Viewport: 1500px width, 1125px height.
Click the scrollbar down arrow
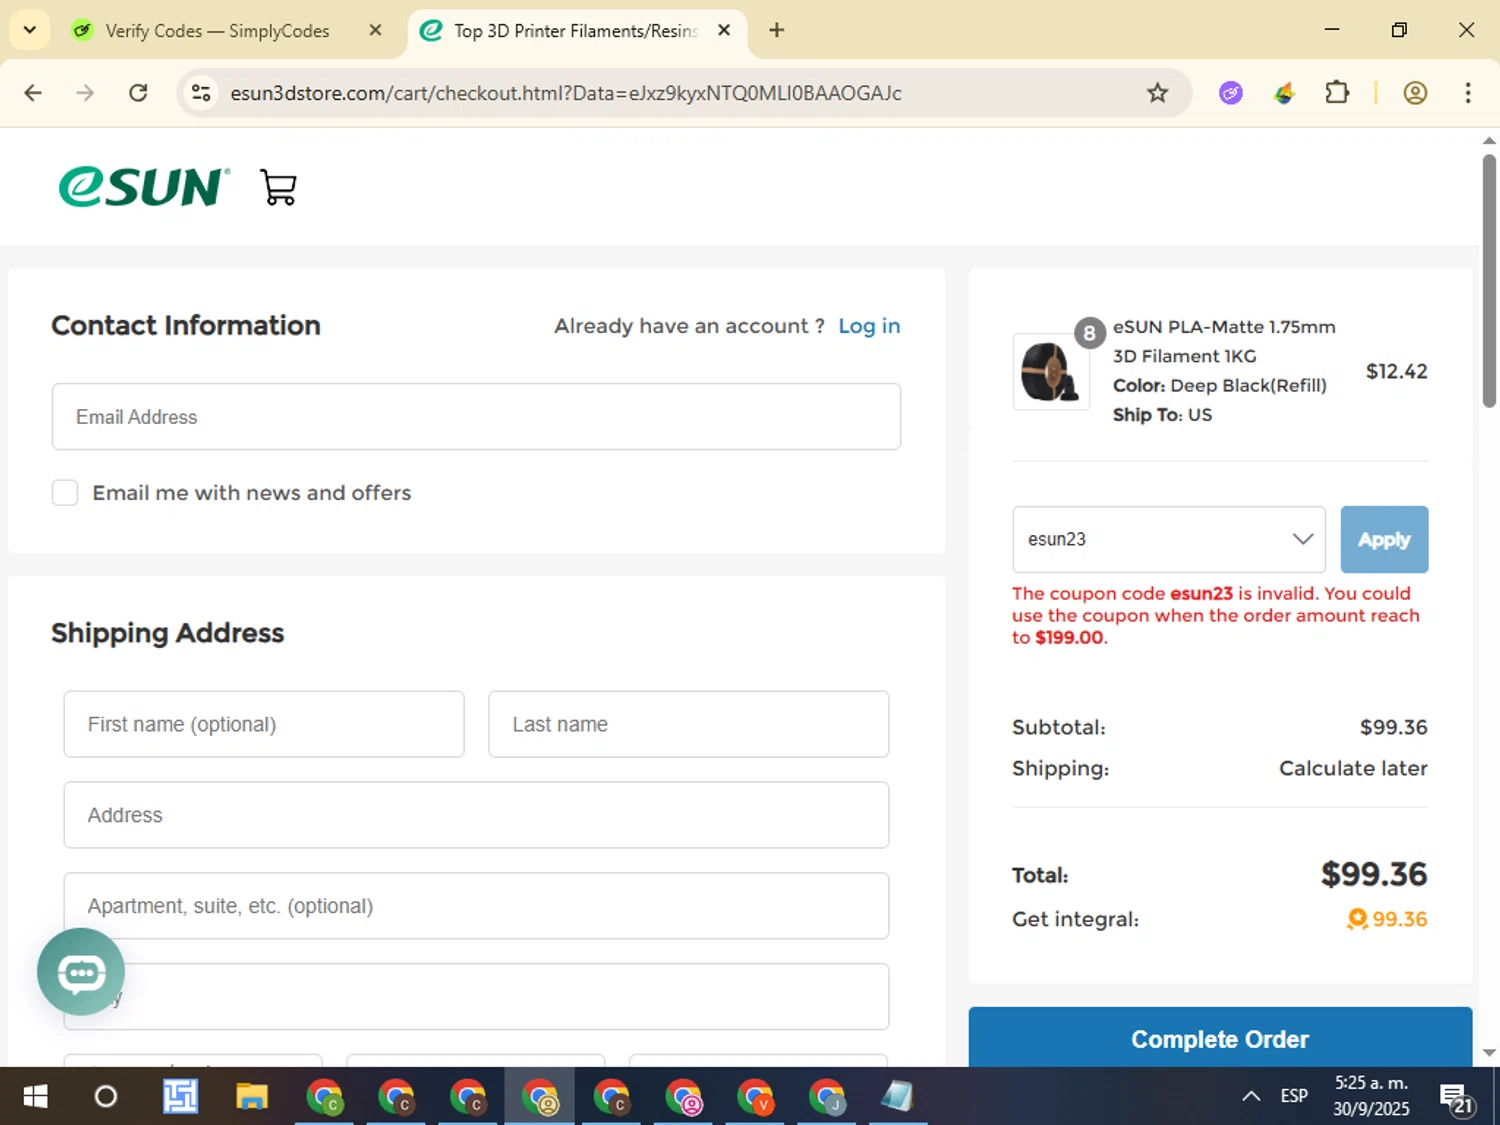[1489, 1052]
